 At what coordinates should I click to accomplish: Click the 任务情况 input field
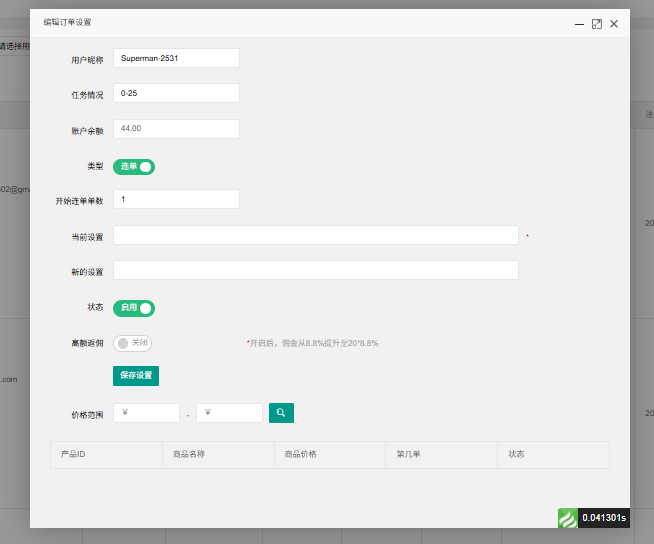click(176, 93)
